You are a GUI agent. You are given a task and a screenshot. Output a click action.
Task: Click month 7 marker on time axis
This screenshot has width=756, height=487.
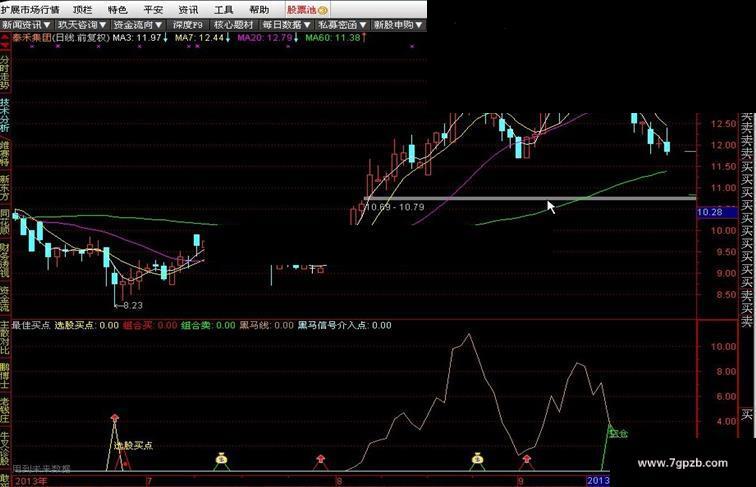(149, 481)
